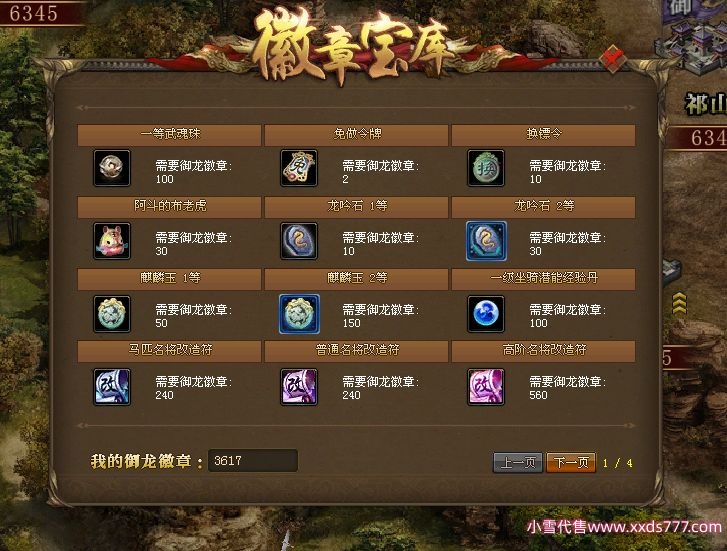Select the 麒麟玉 1等 jade icon

coord(112,314)
